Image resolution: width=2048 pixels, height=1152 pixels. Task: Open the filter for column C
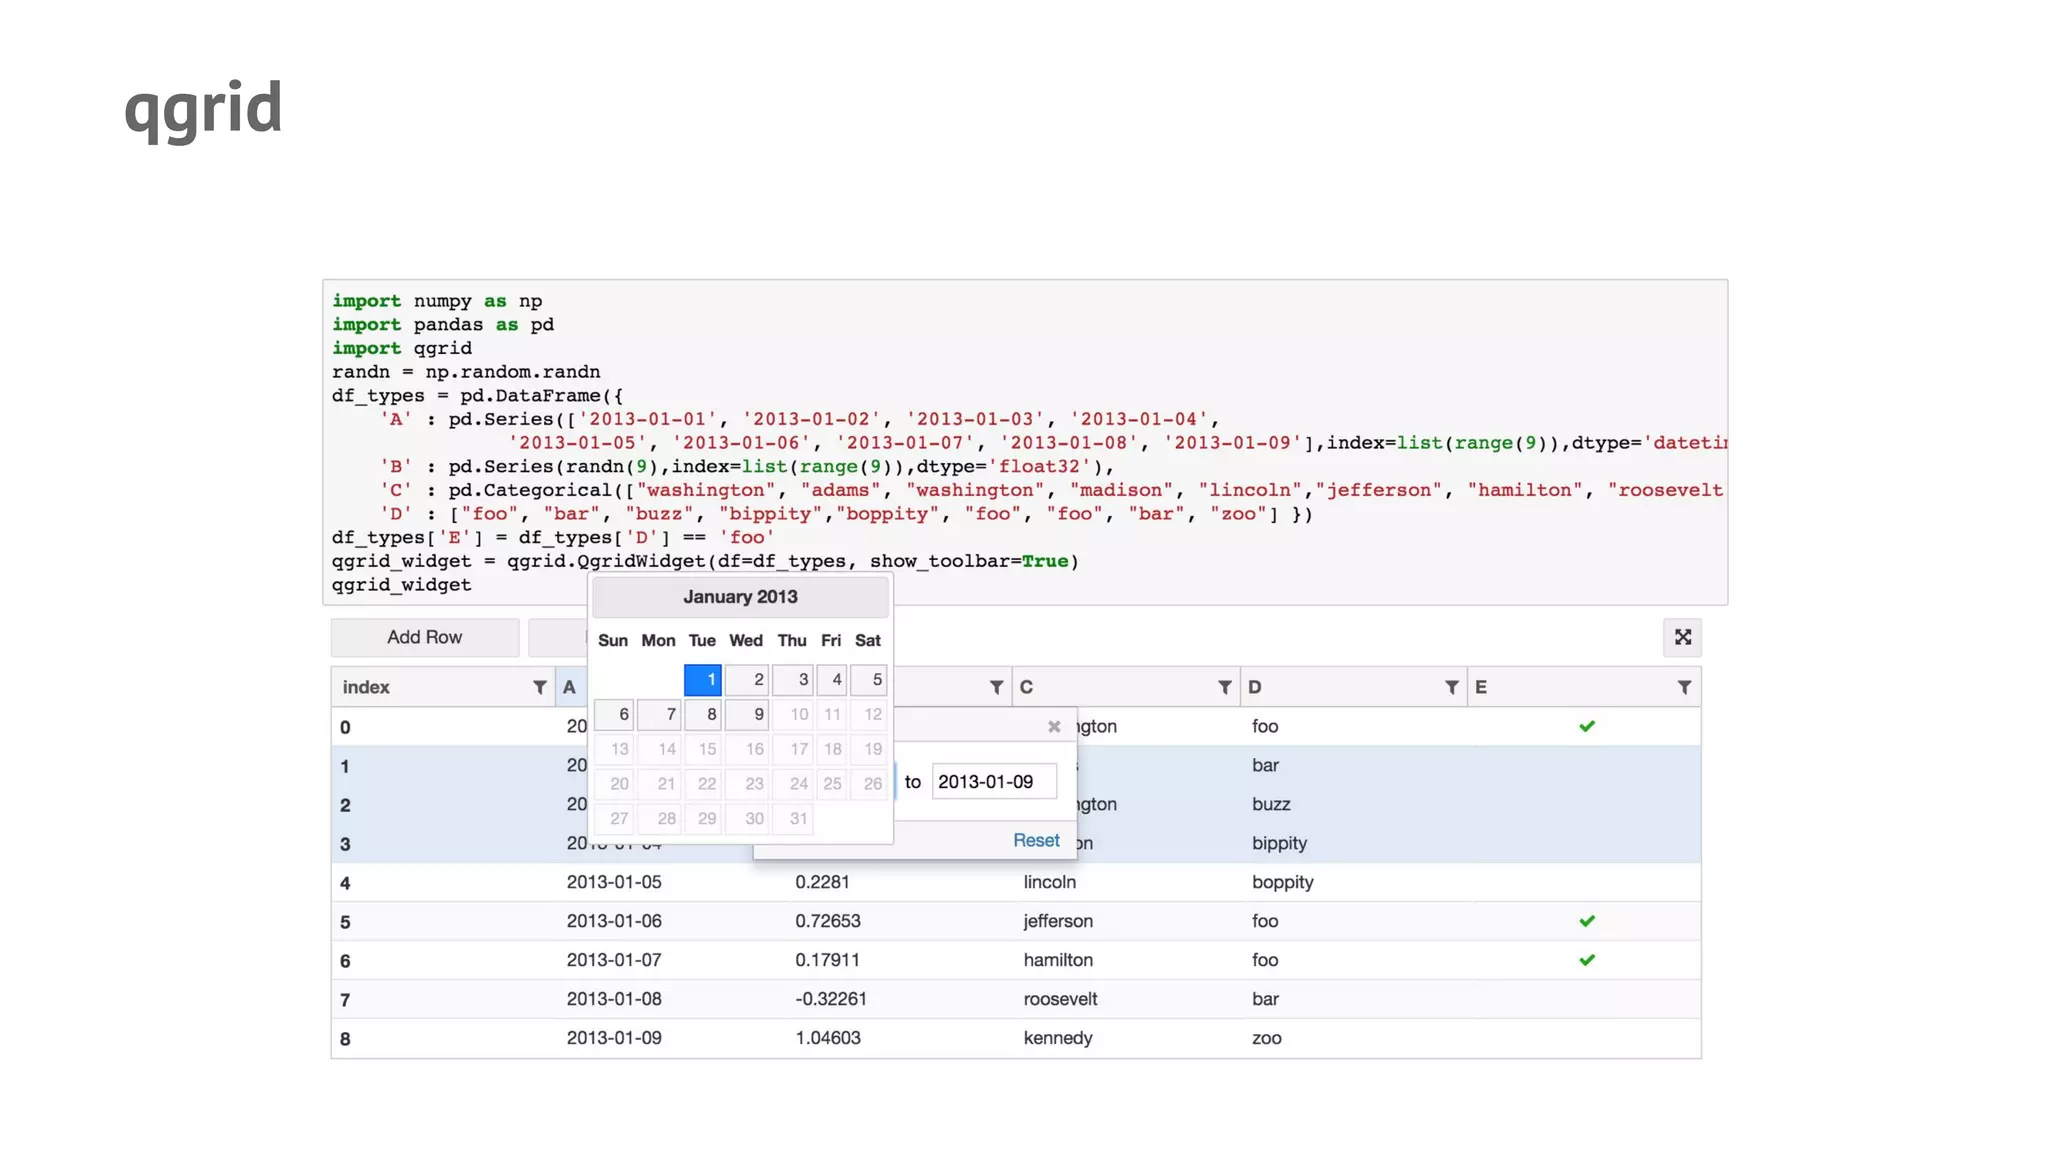(1224, 687)
